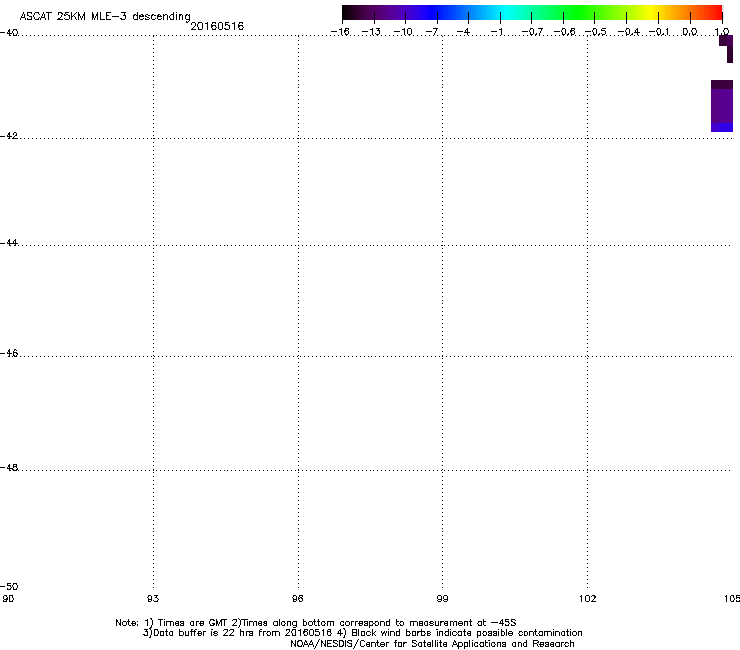This screenshot has width=740, height=650.
Task: Click the longitude label 93
Action: click(153, 599)
